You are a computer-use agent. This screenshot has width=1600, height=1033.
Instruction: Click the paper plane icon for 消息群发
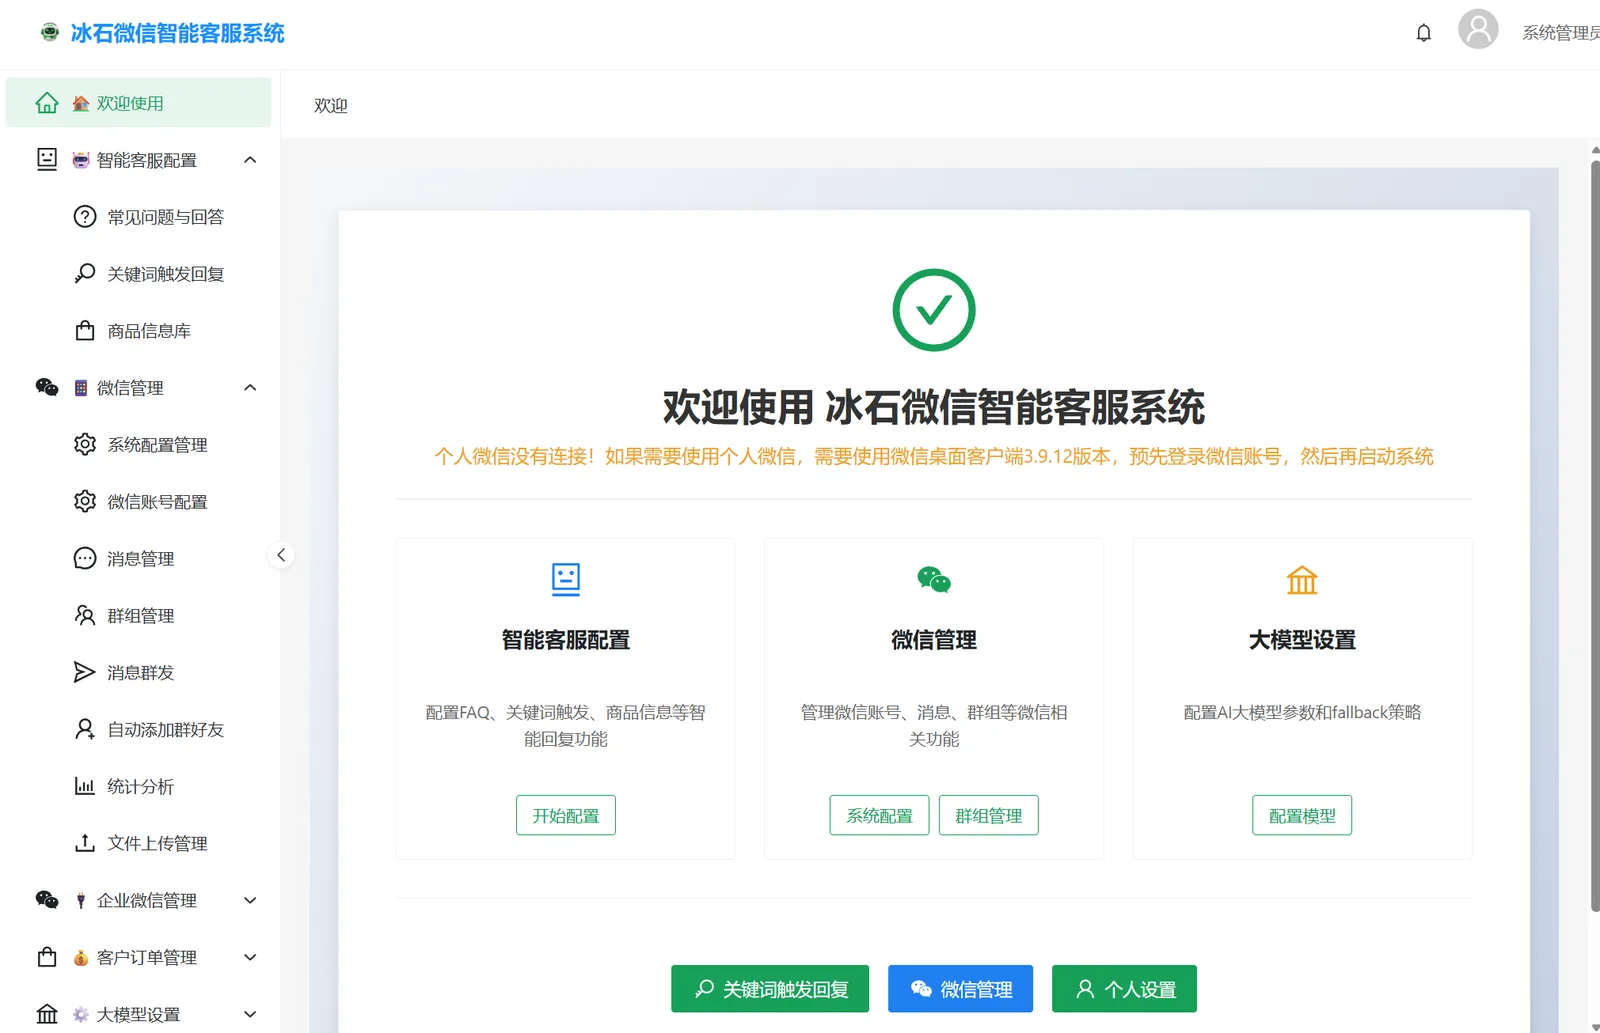[x=85, y=673]
